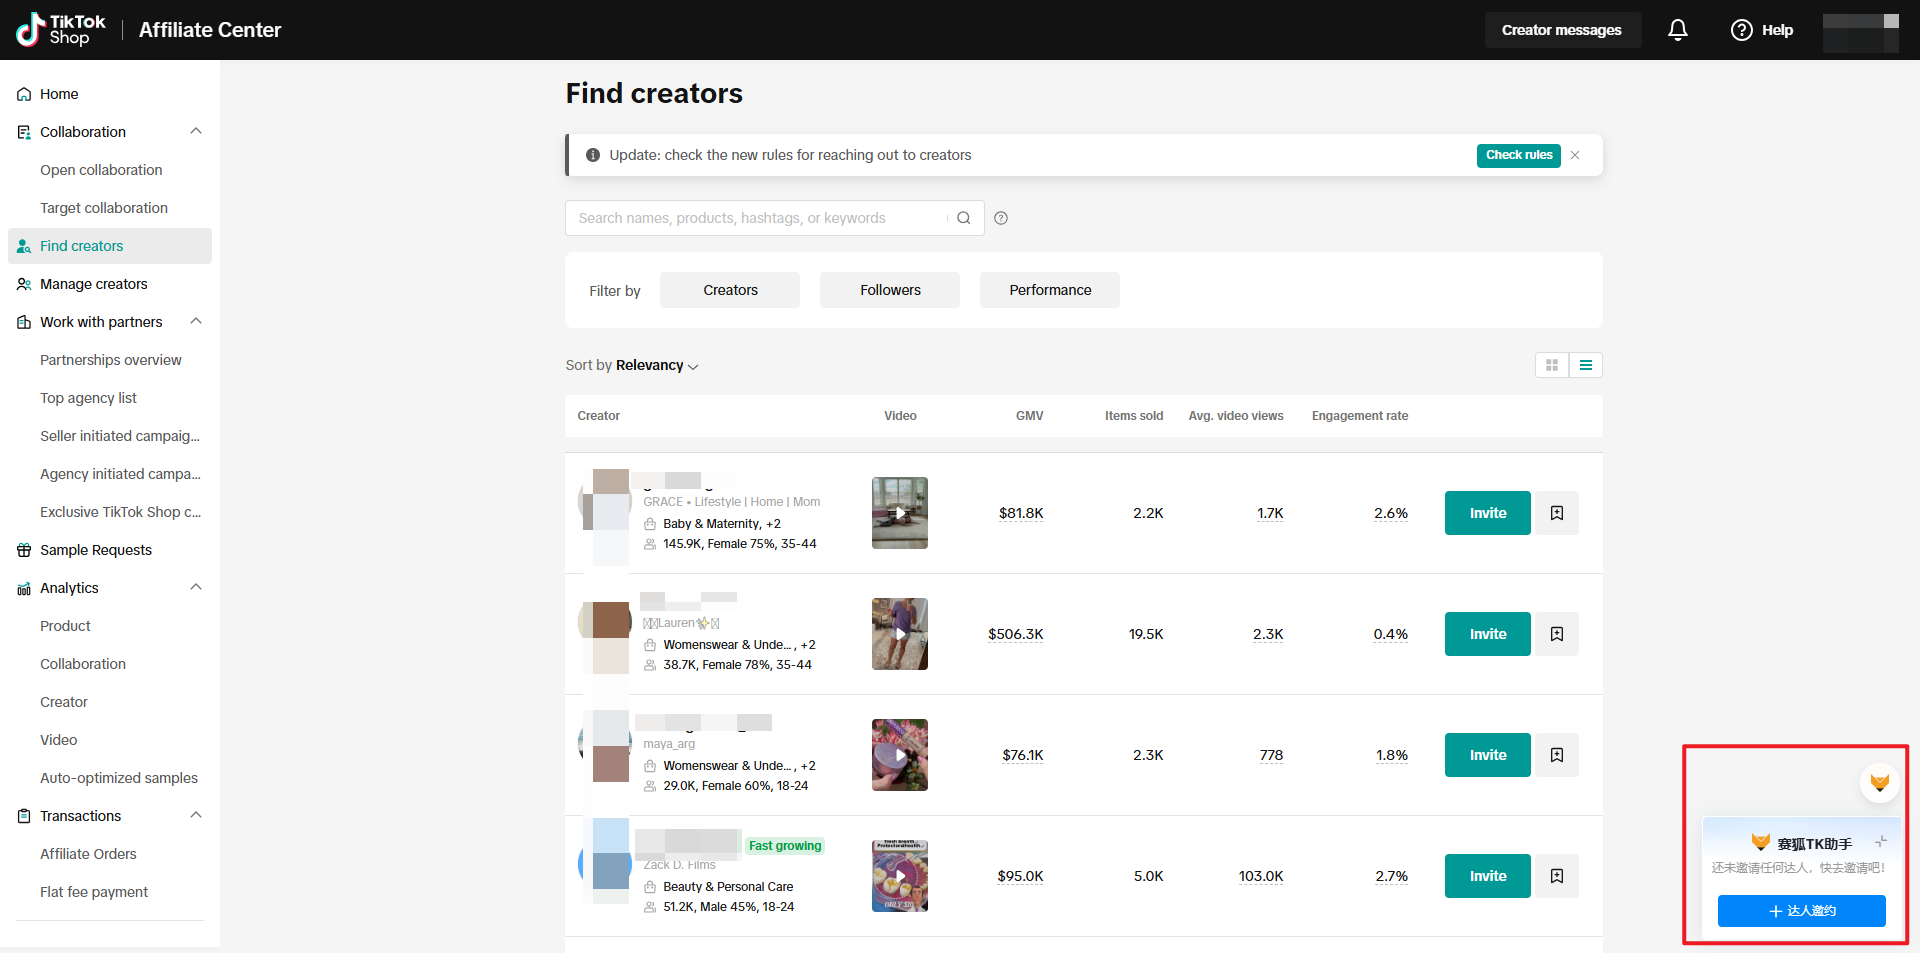1920x953 pixels.
Task: Open the Creators filter dropdown
Action: [x=730, y=290]
